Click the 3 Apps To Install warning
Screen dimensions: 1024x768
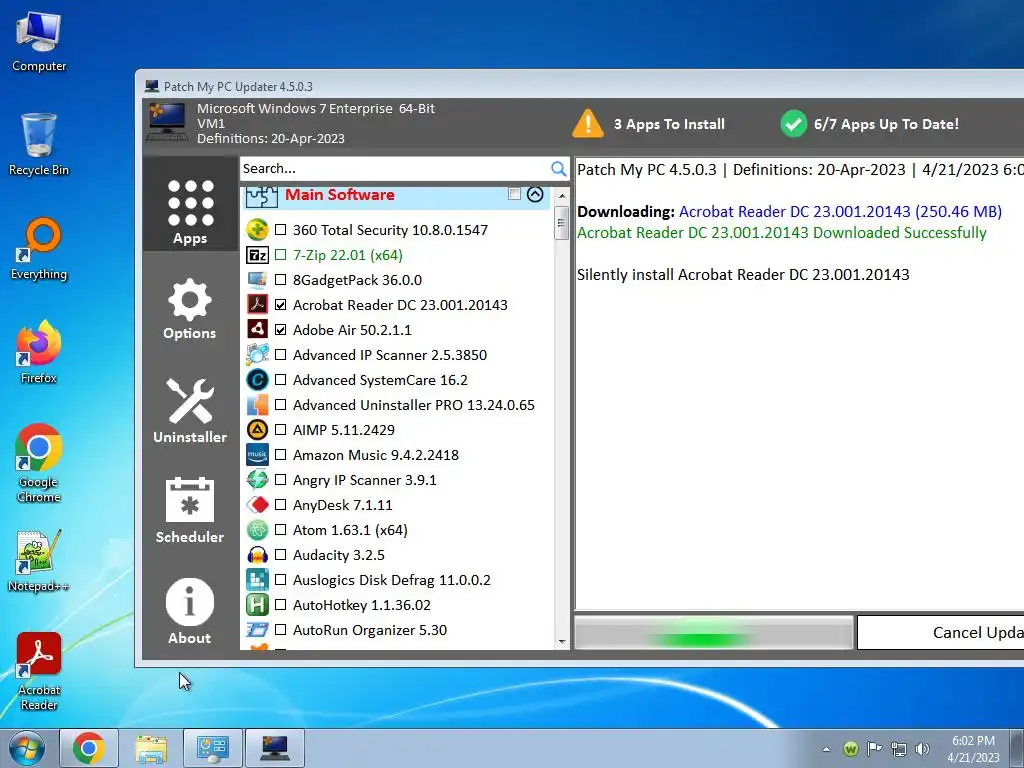click(x=648, y=123)
